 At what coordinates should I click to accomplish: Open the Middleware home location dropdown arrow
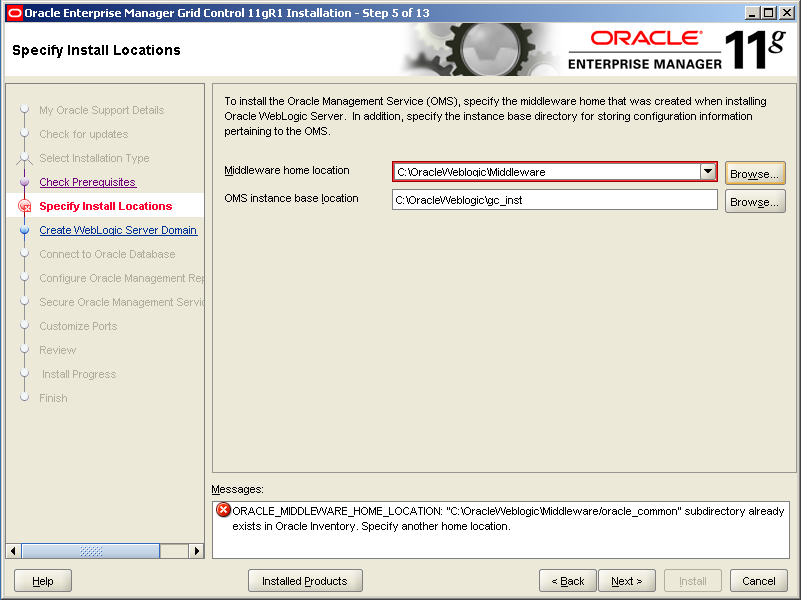point(708,172)
